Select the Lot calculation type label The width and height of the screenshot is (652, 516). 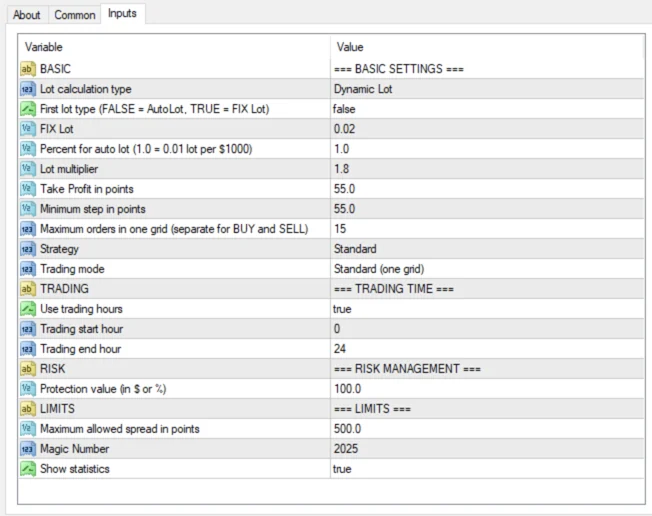(x=86, y=89)
